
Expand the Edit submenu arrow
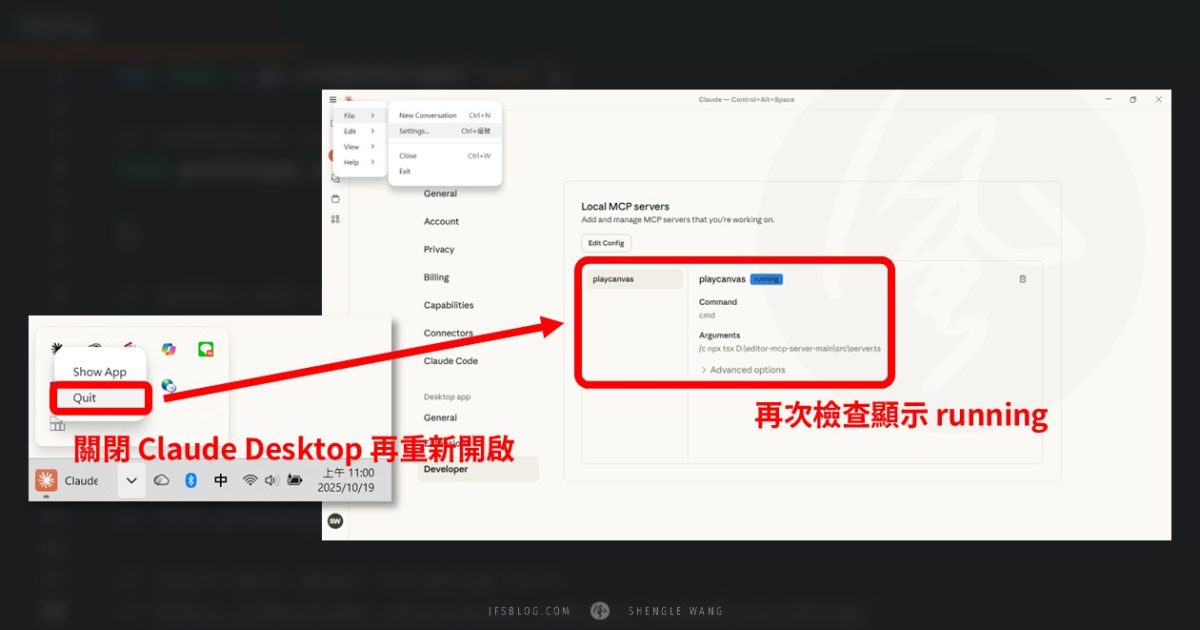[373, 131]
